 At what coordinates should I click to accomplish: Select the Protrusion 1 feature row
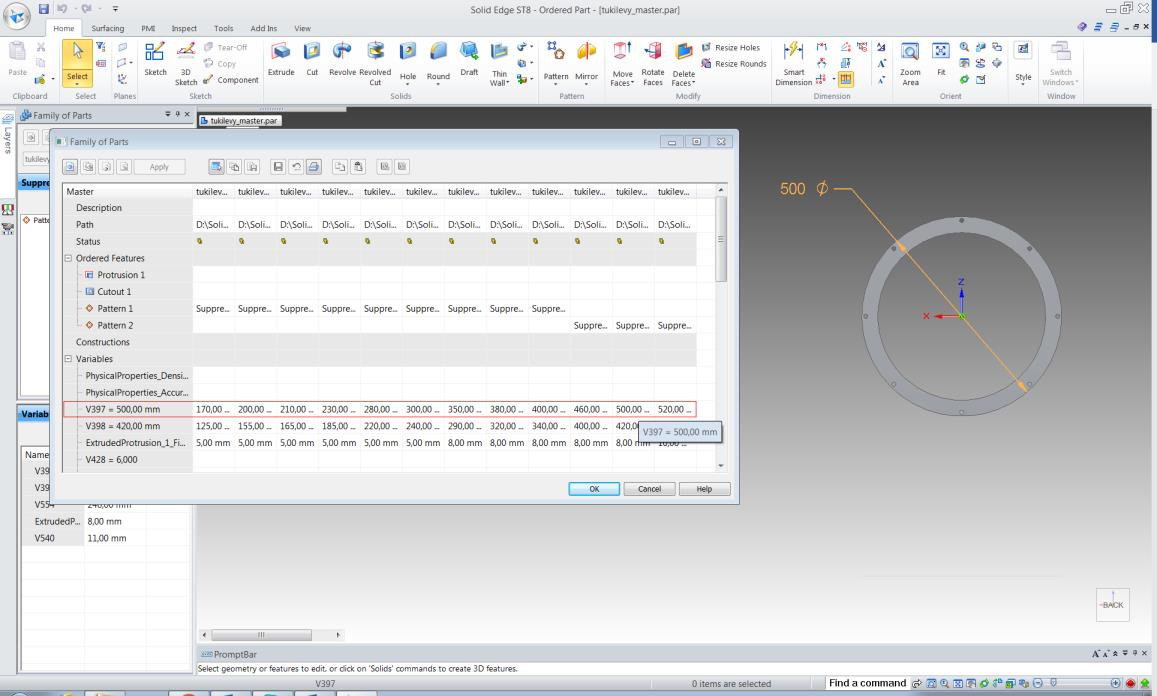point(121,275)
